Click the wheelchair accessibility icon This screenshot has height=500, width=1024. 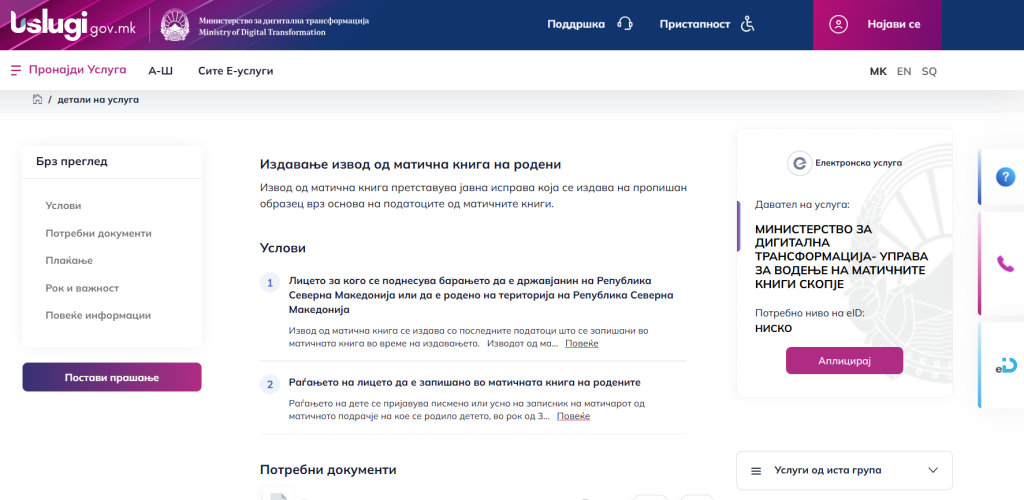tap(747, 24)
